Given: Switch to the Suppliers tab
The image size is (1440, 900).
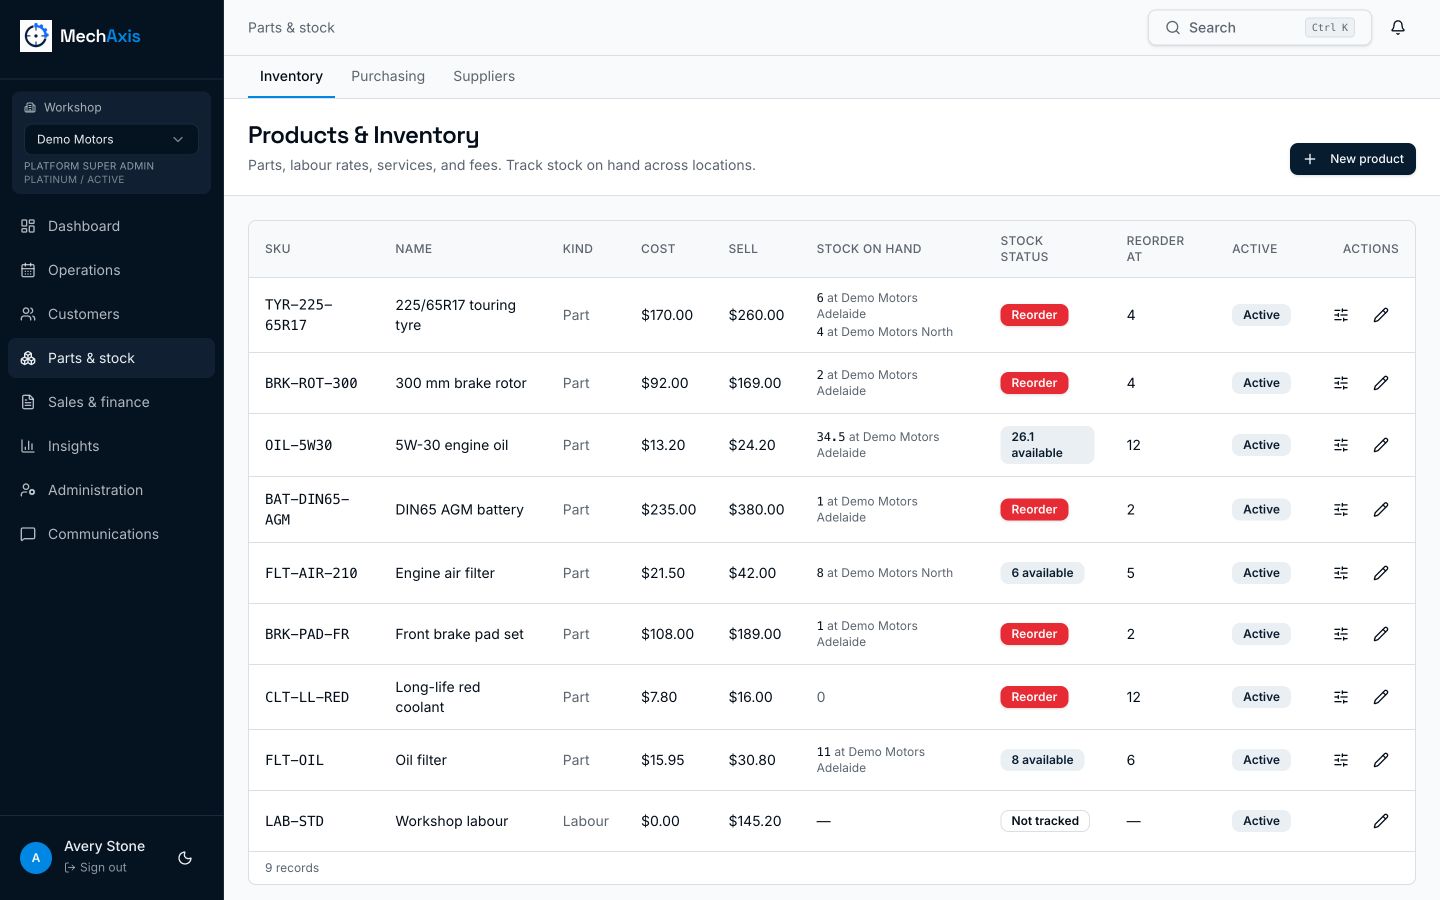Looking at the screenshot, I should tap(484, 76).
